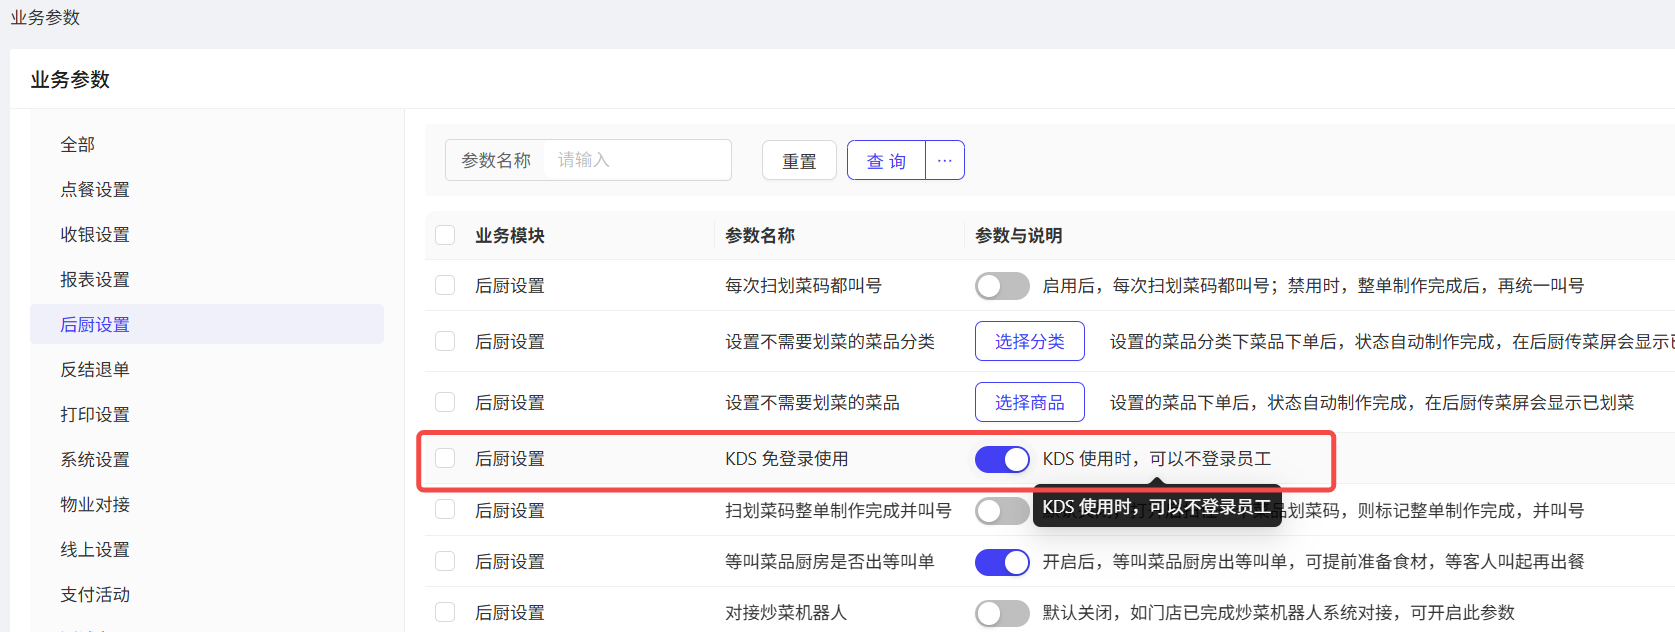Select checkbox for 设置不需要划菜的菜品 row
This screenshot has width=1675, height=632.
(445, 402)
